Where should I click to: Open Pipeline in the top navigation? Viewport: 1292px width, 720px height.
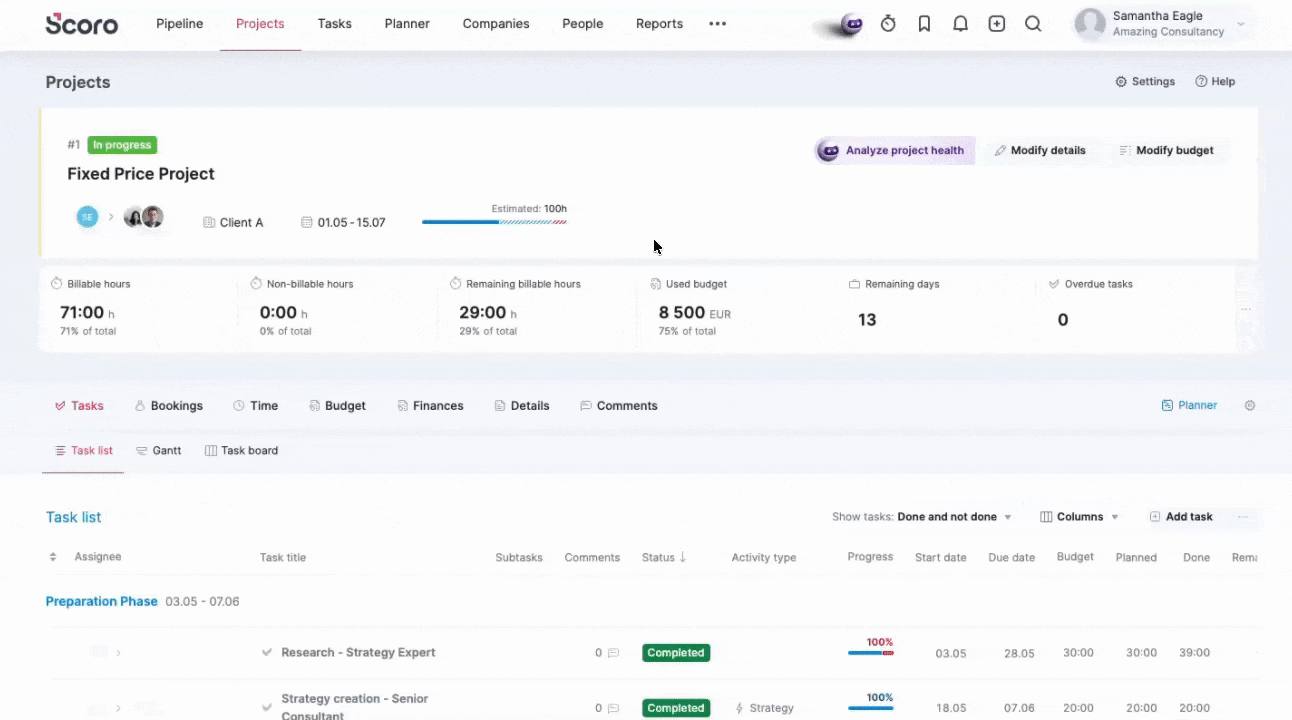point(180,24)
